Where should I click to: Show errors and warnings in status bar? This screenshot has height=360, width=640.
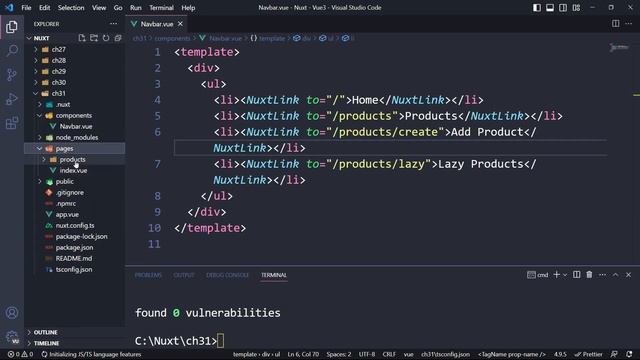coord(20,354)
